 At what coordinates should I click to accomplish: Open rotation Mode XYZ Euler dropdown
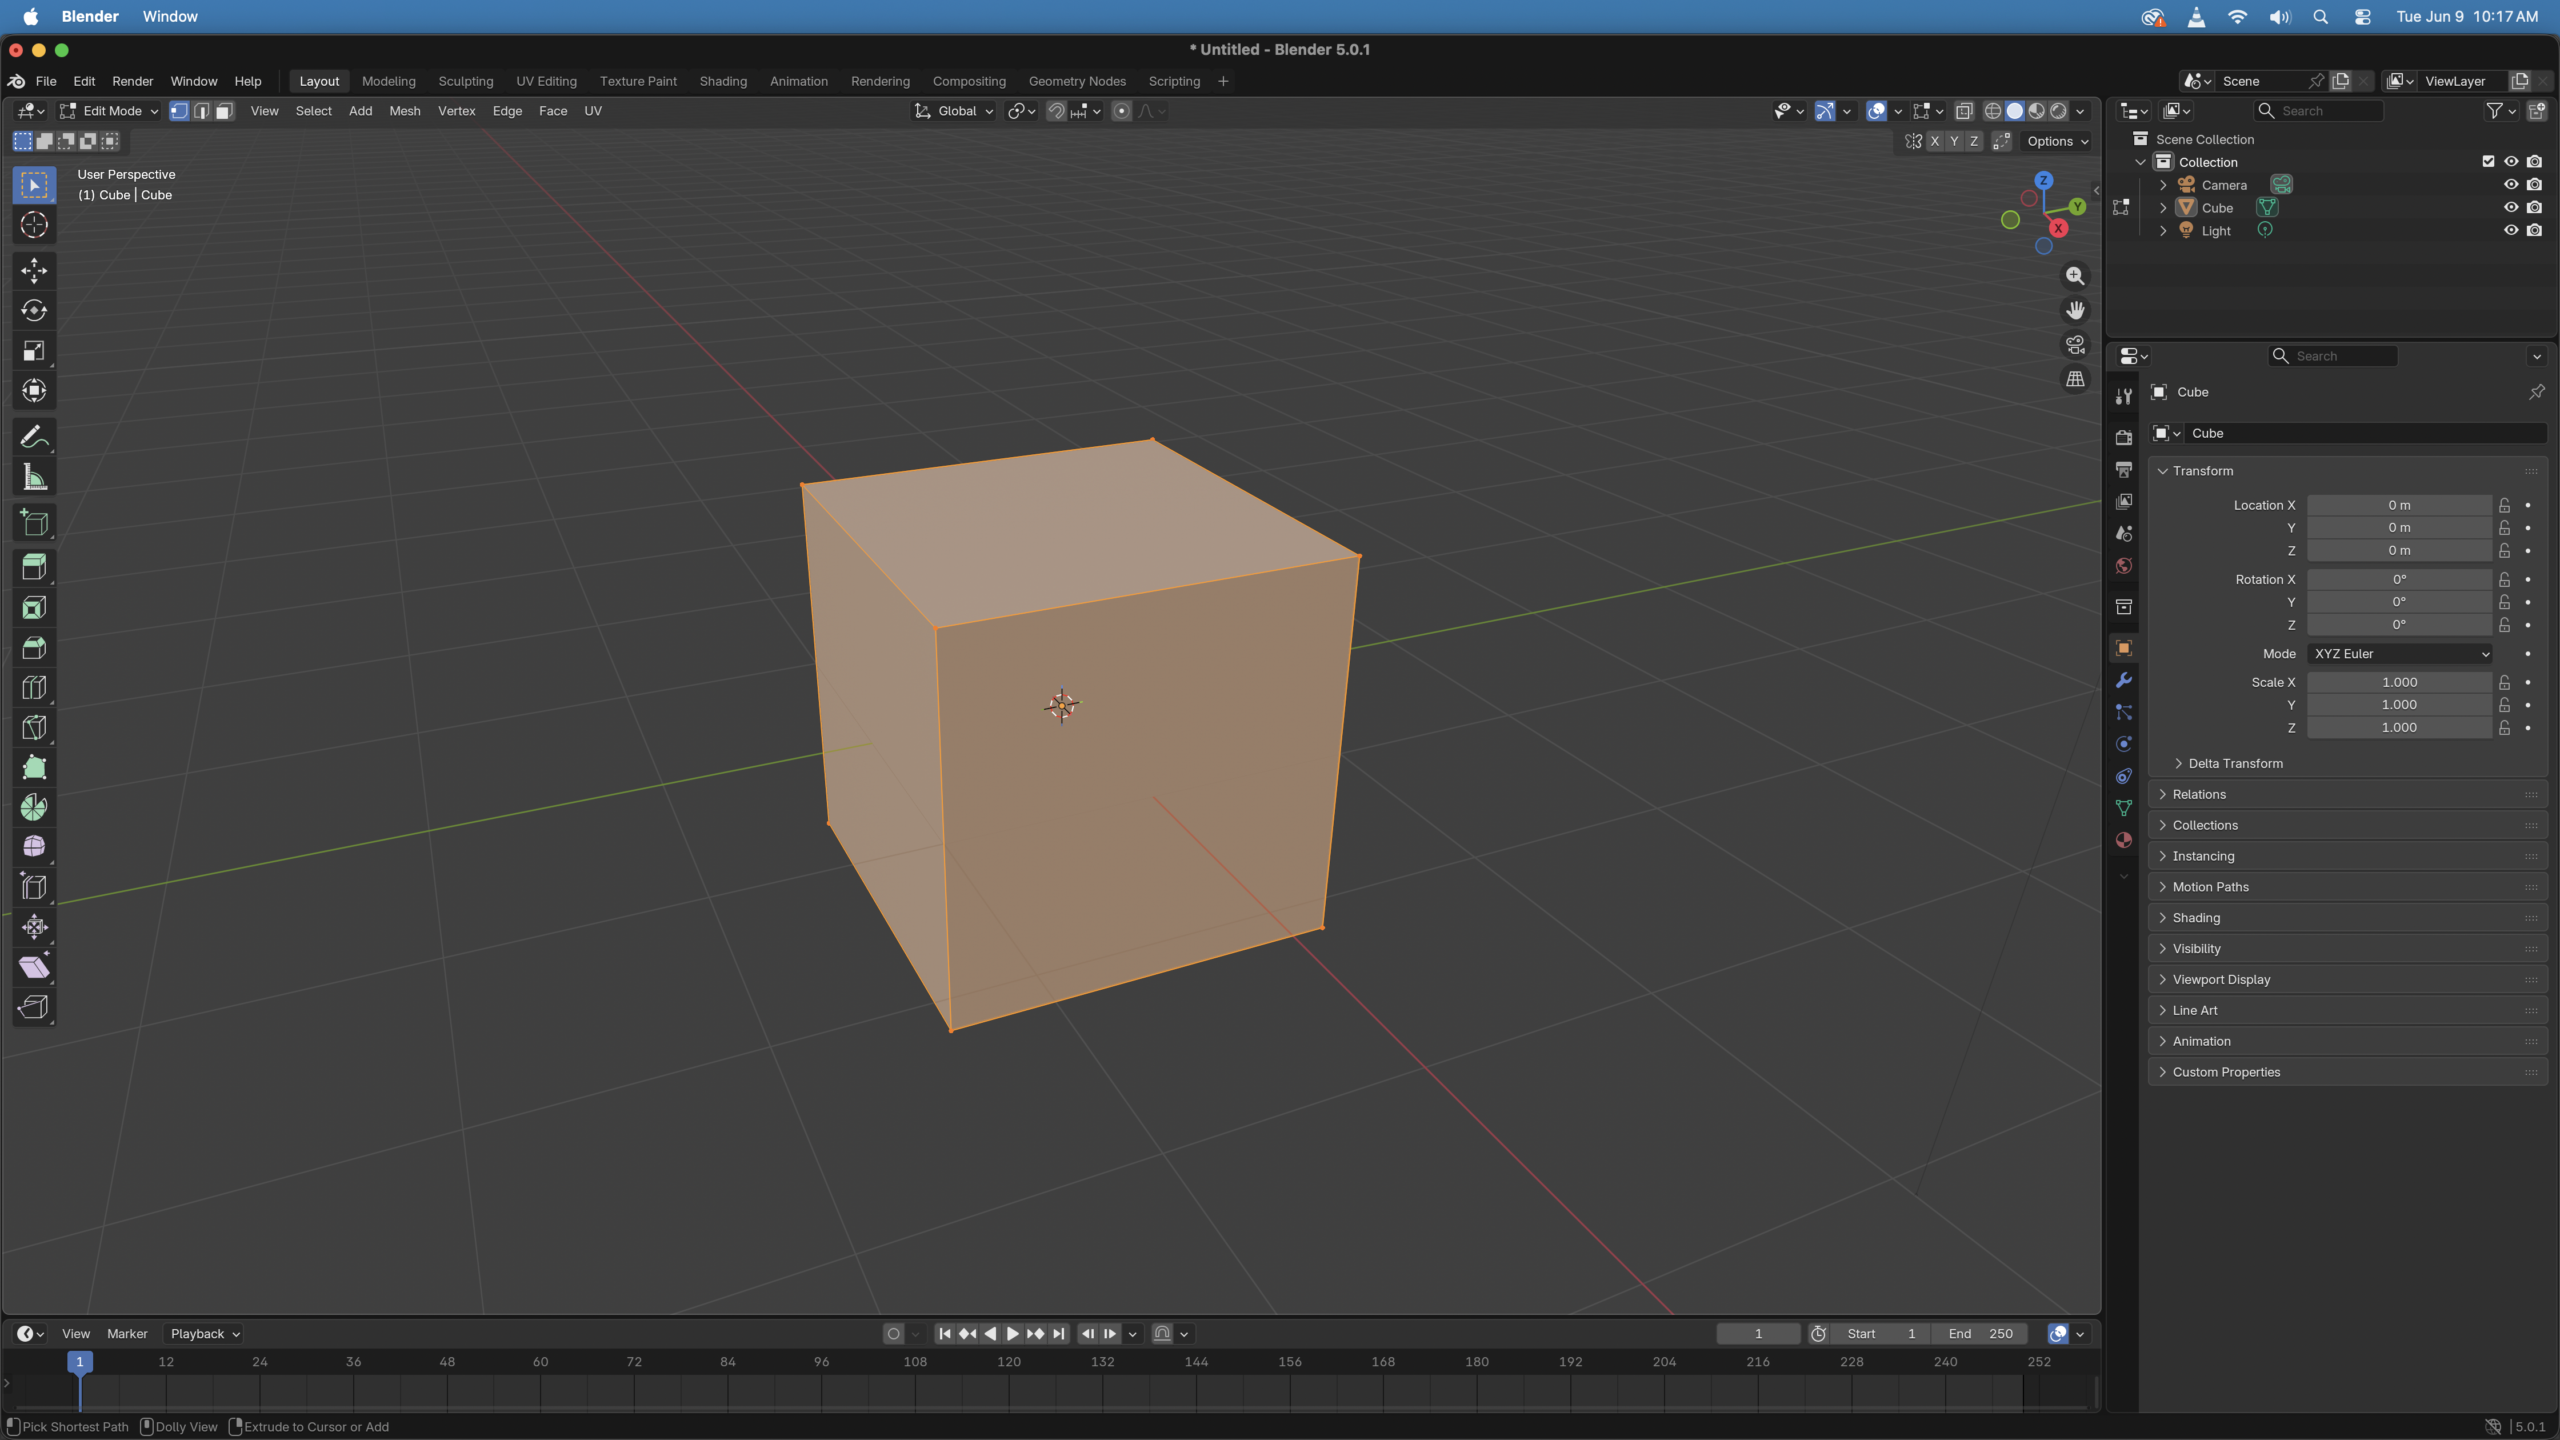coord(2399,654)
